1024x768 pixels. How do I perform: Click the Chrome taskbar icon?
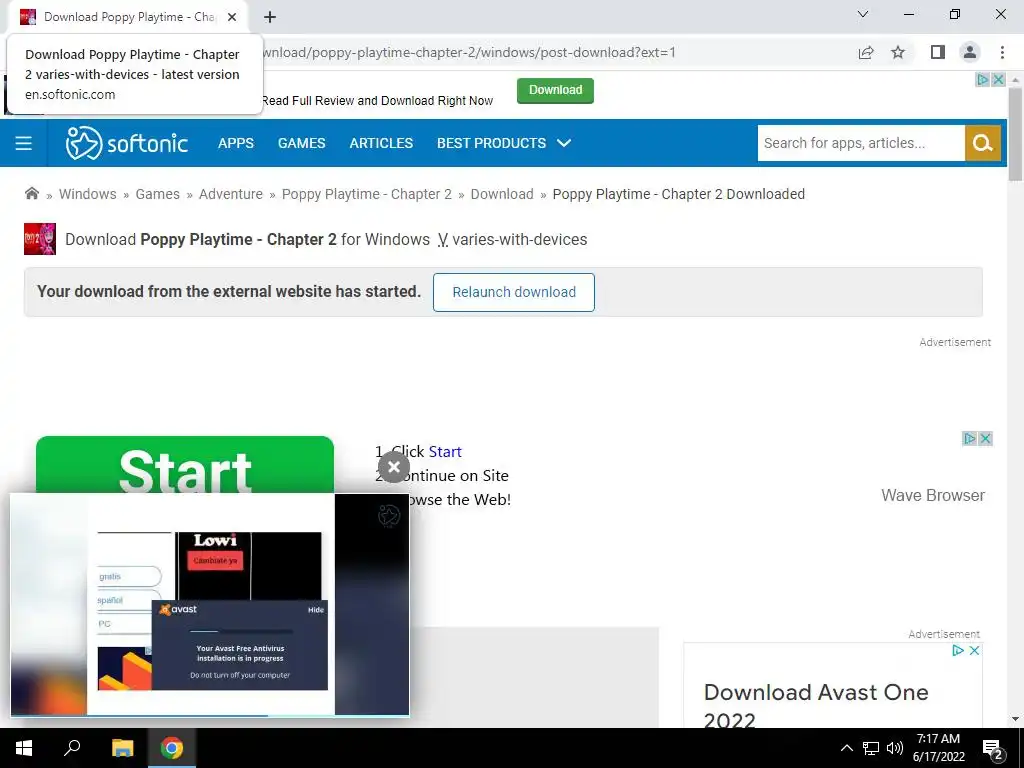click(172, 748)
